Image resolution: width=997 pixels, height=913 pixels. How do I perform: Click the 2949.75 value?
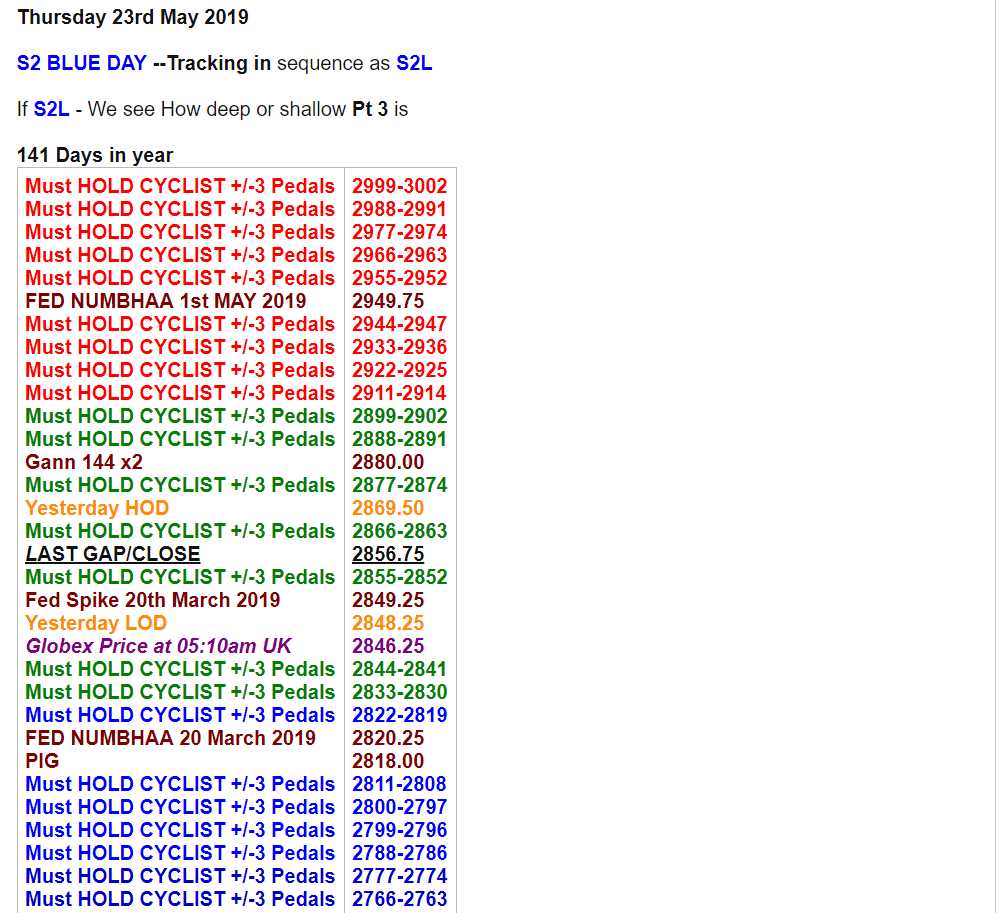click(x=388, y=301)
